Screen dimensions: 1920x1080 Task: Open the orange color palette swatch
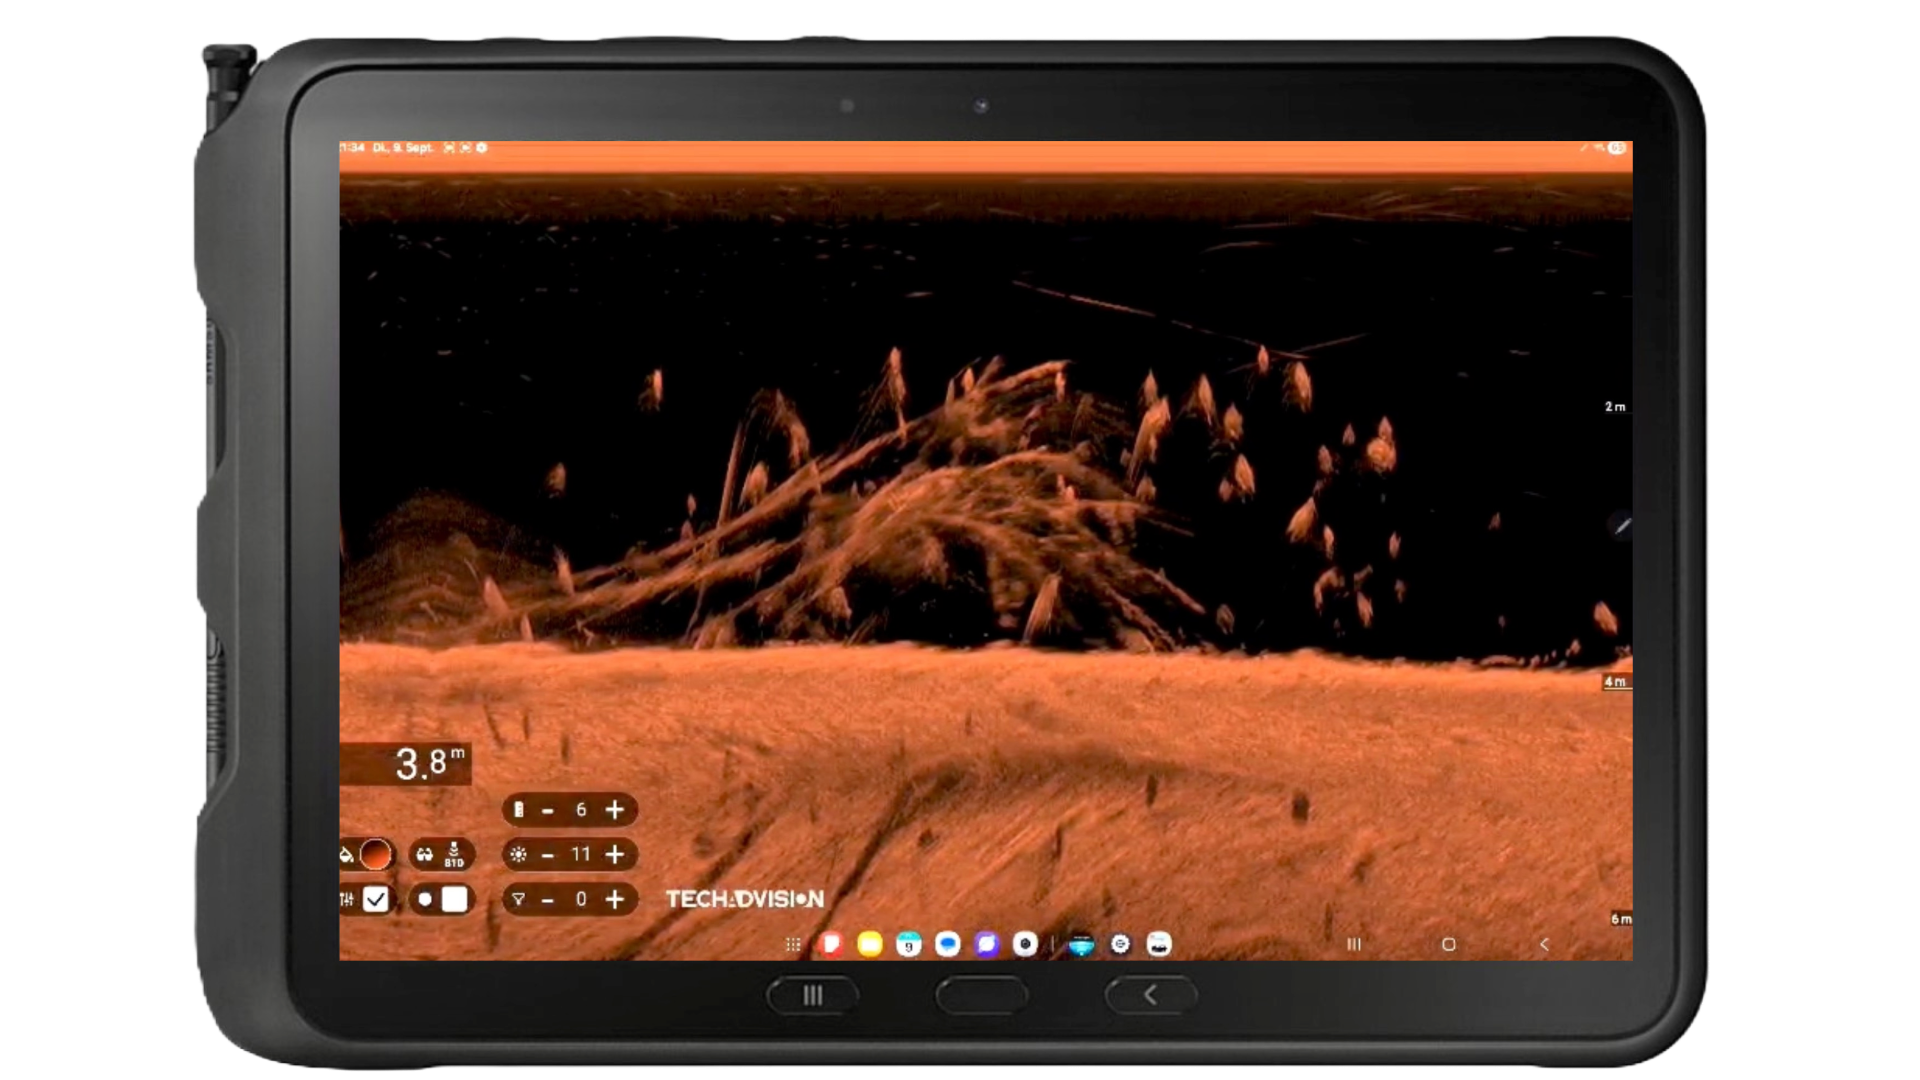point(376,855)
